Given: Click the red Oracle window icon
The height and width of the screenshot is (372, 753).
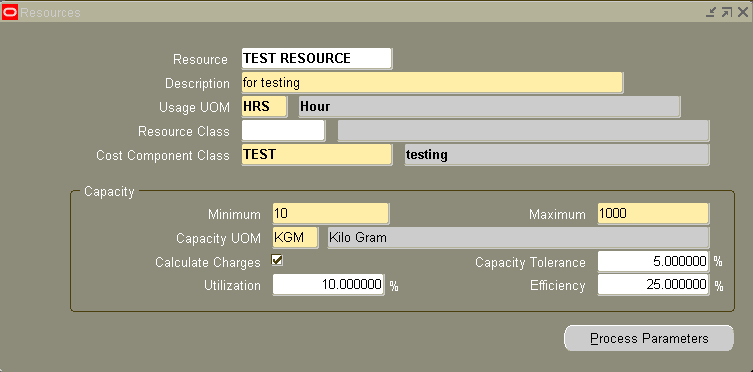Looking at the screenshot, I should (10, 12).
